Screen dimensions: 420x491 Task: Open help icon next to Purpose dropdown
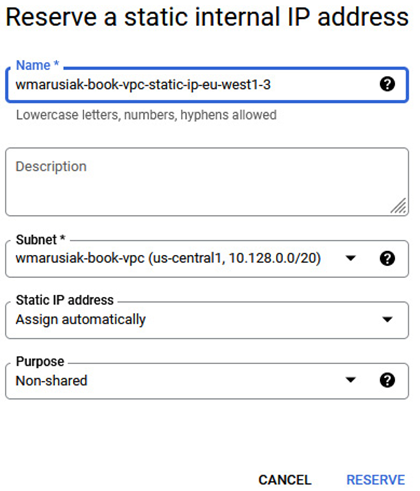(387, 380)
